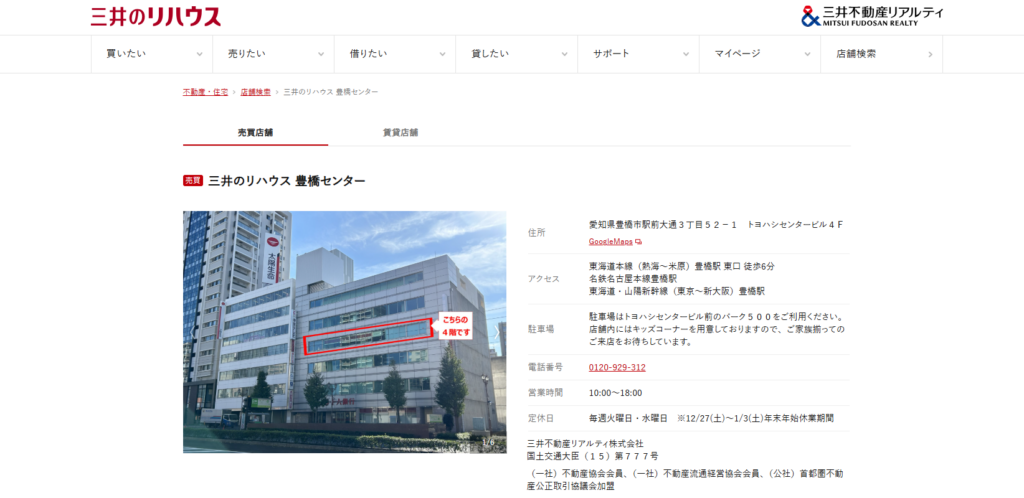Follow the 店舗検索 breadcrumb link

tap(255, 92)
